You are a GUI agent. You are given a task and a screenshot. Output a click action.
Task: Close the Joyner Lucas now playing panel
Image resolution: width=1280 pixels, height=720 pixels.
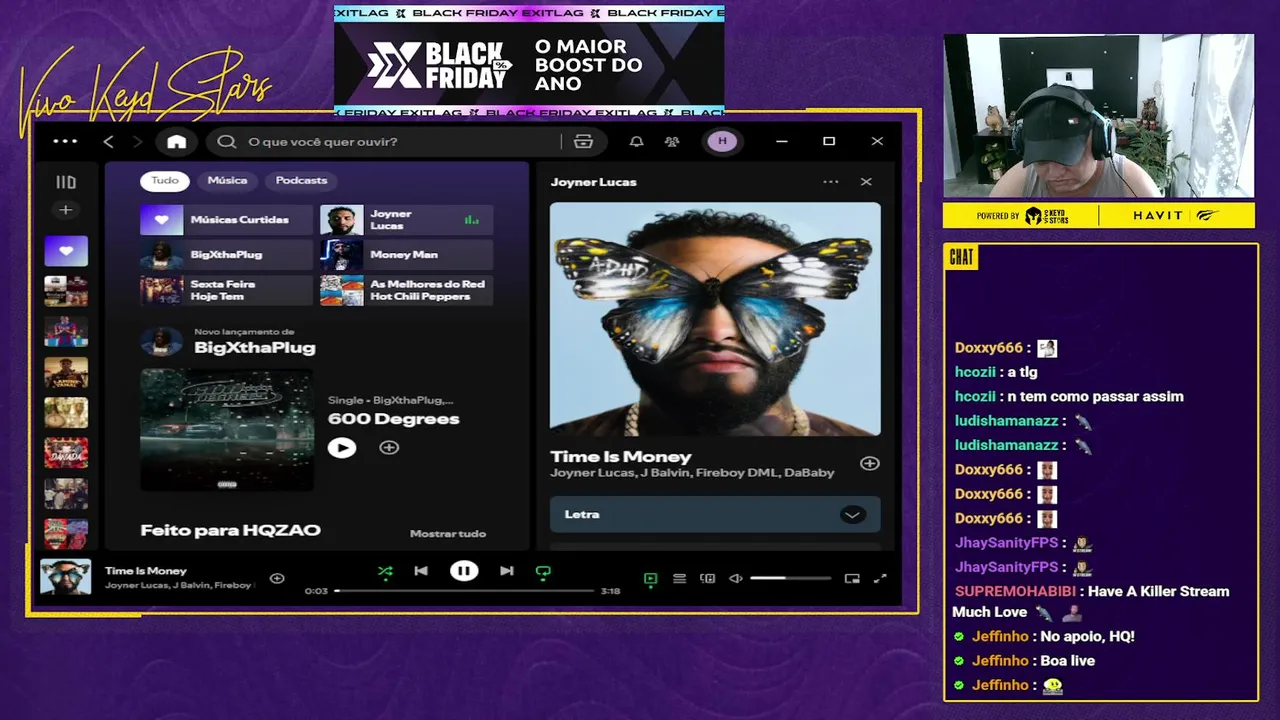click(x=866, y=182)
